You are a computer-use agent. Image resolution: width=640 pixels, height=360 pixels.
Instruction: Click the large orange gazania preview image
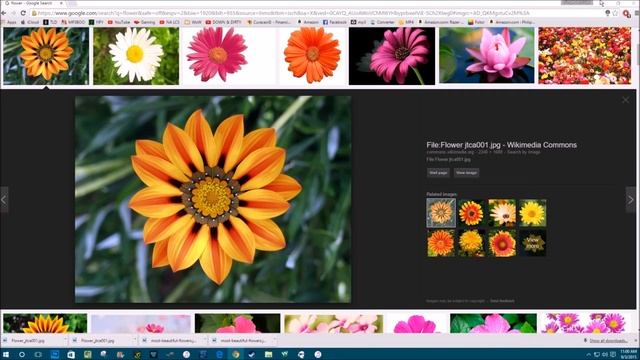(x=213, y=199)
